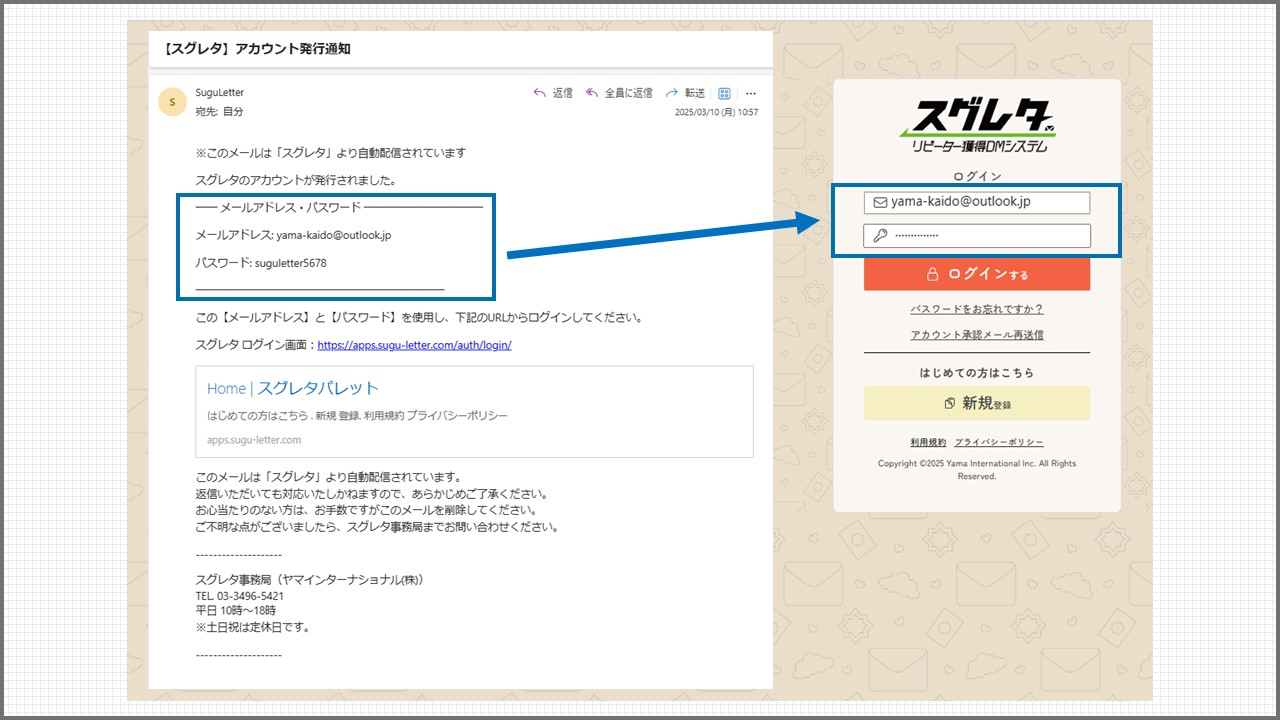
Task: Click the yellow 新規登録 button
Action: (x=977, y=404)
